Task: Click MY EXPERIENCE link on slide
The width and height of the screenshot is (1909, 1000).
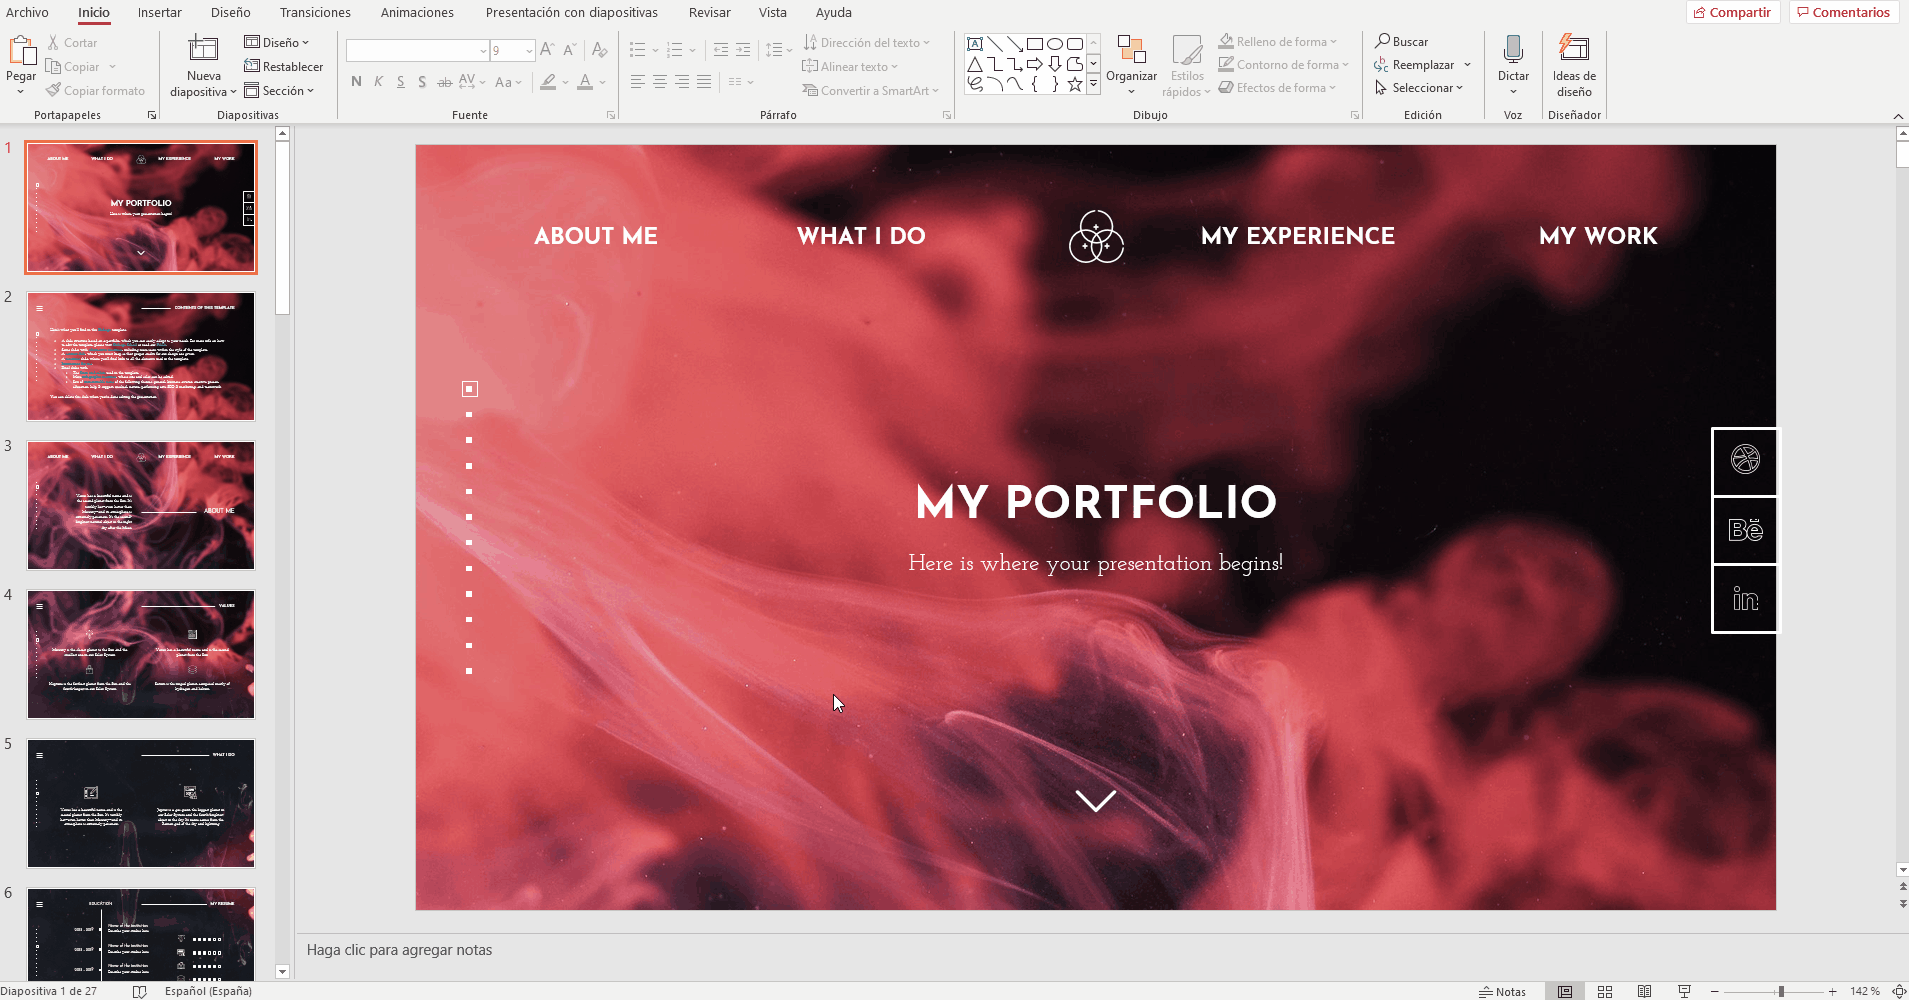Action: click(1297, 236)
